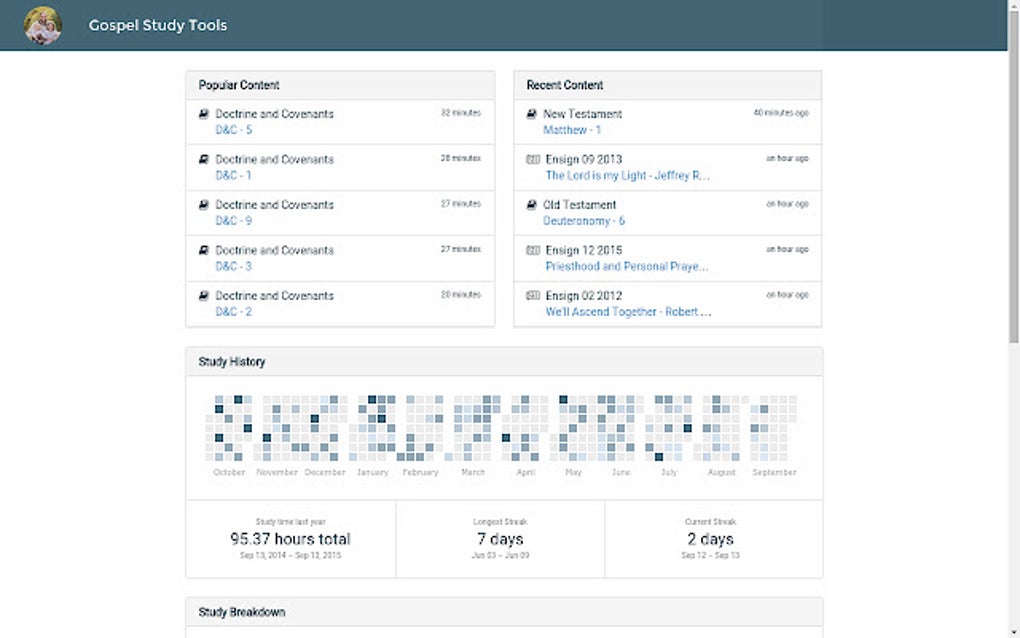Open 'The Lord is my Light' article

tap(627, 175)
